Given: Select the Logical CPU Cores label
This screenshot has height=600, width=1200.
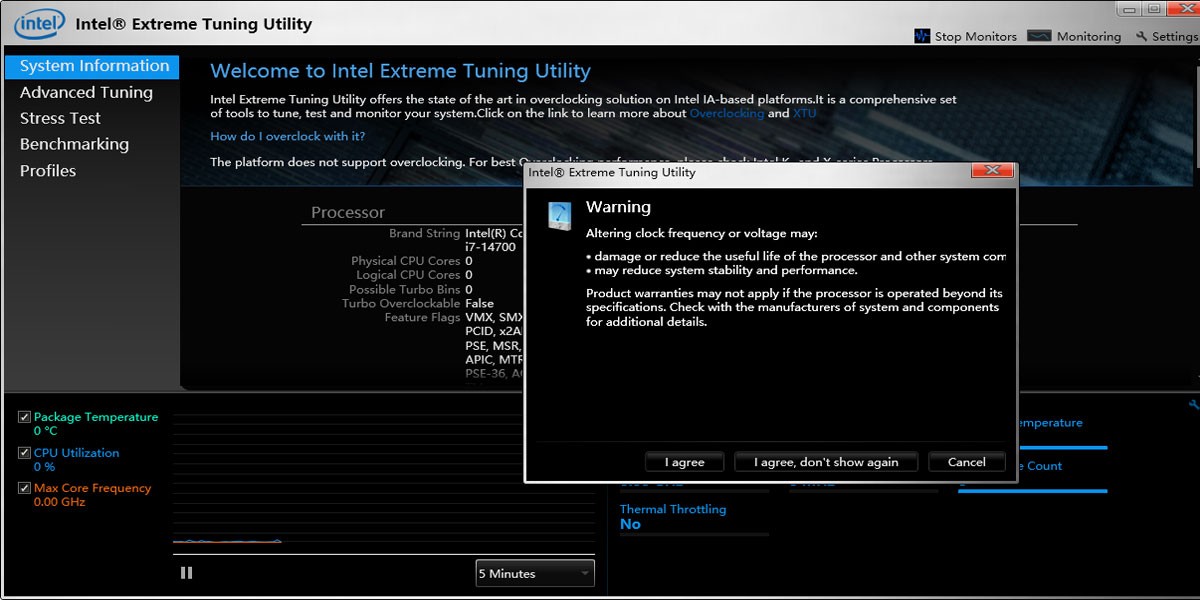Looking at the screenshot, I should [x=408, y=275].
